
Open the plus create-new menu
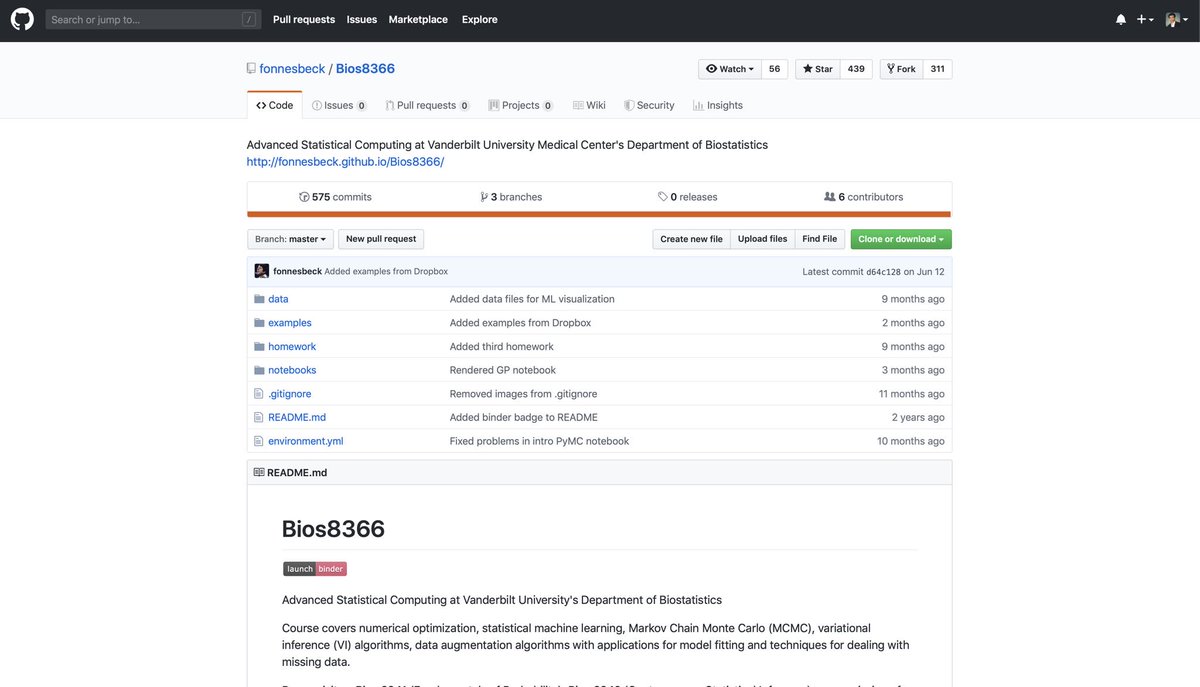coord(1145,19)
